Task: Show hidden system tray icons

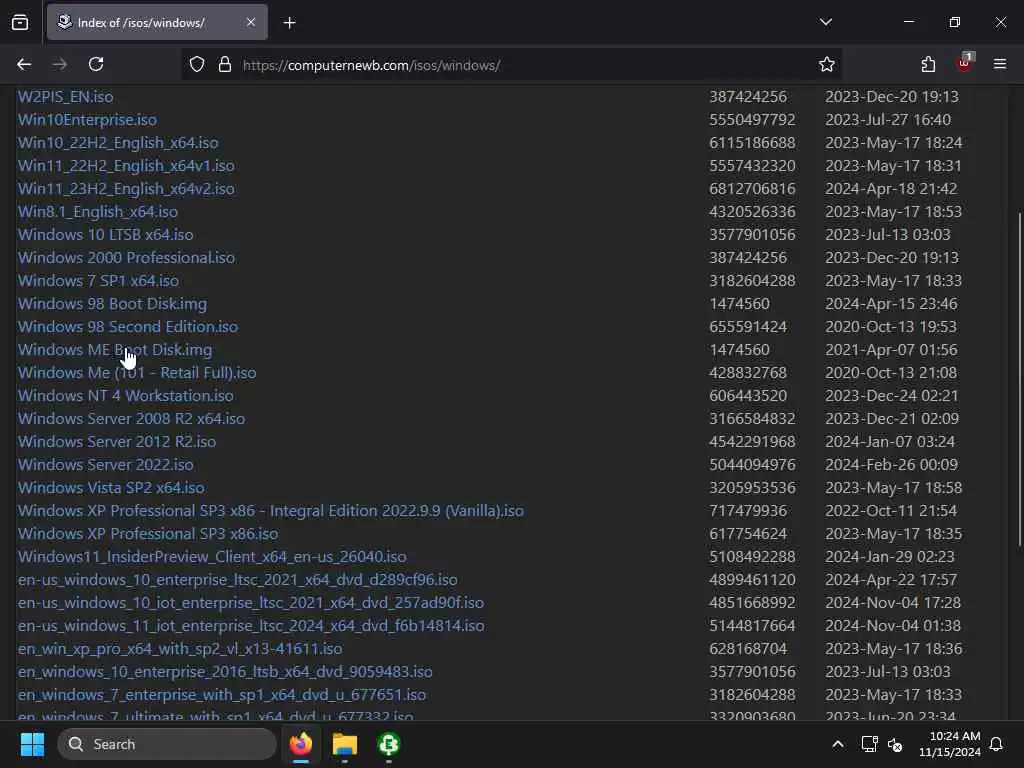Action: 838,744
